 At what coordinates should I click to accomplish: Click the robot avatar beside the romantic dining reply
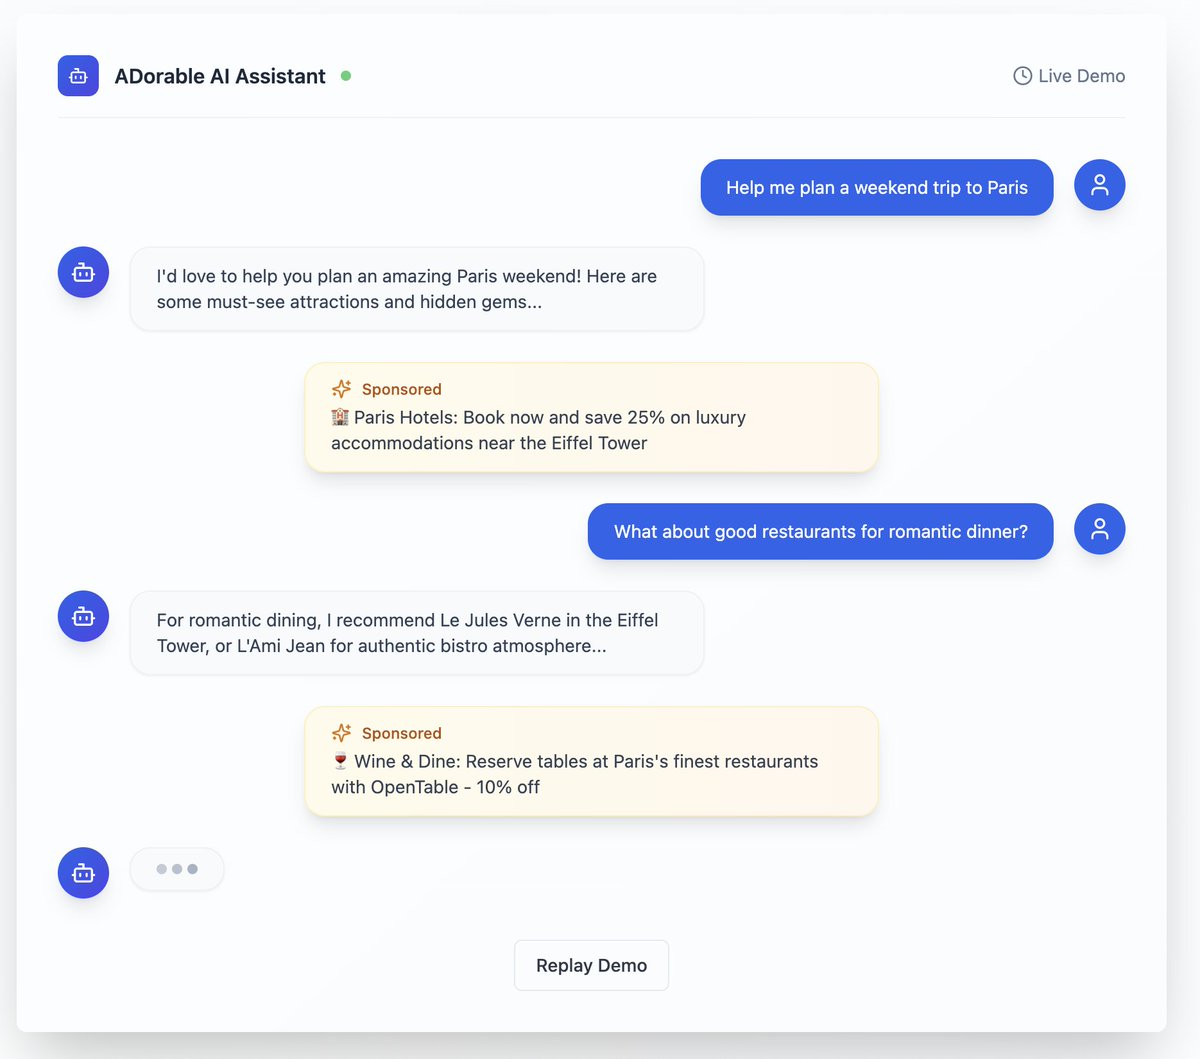pos(83,615)
